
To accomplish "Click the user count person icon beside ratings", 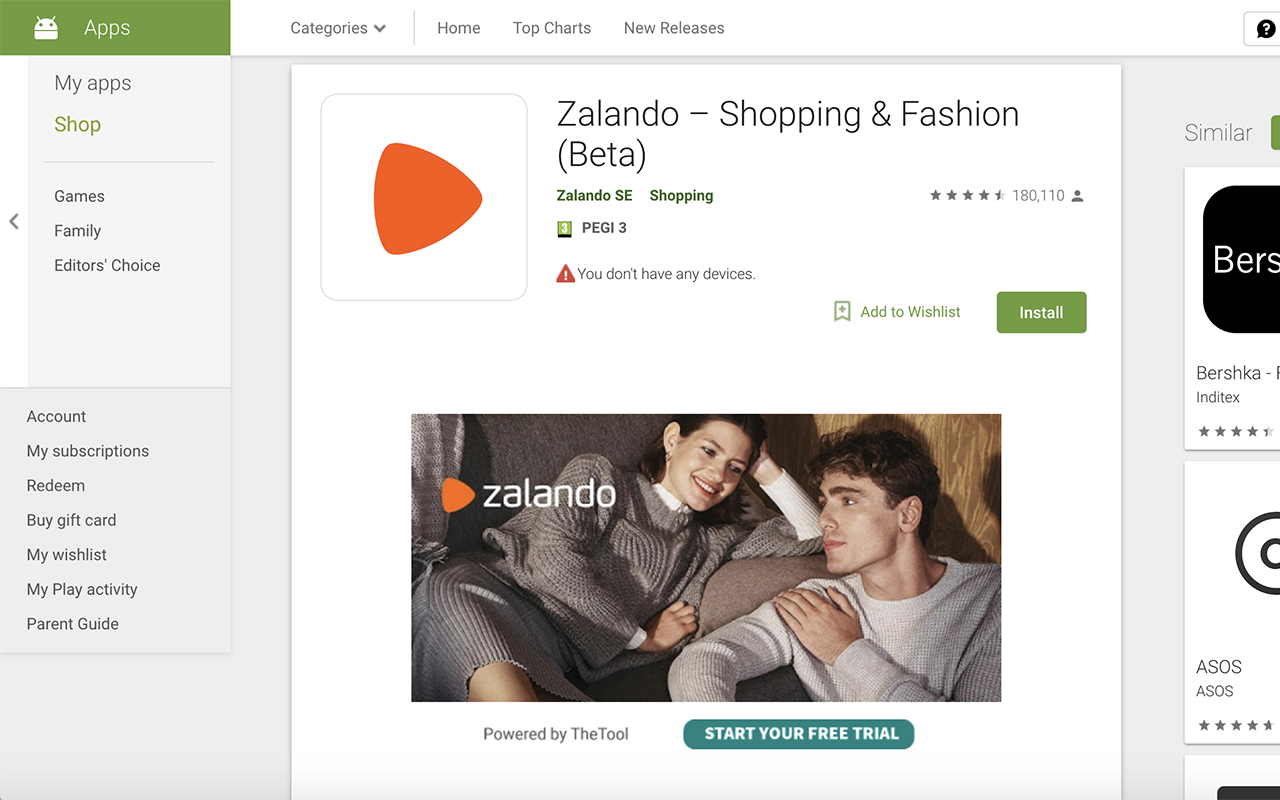I will tap(1077, 195).
